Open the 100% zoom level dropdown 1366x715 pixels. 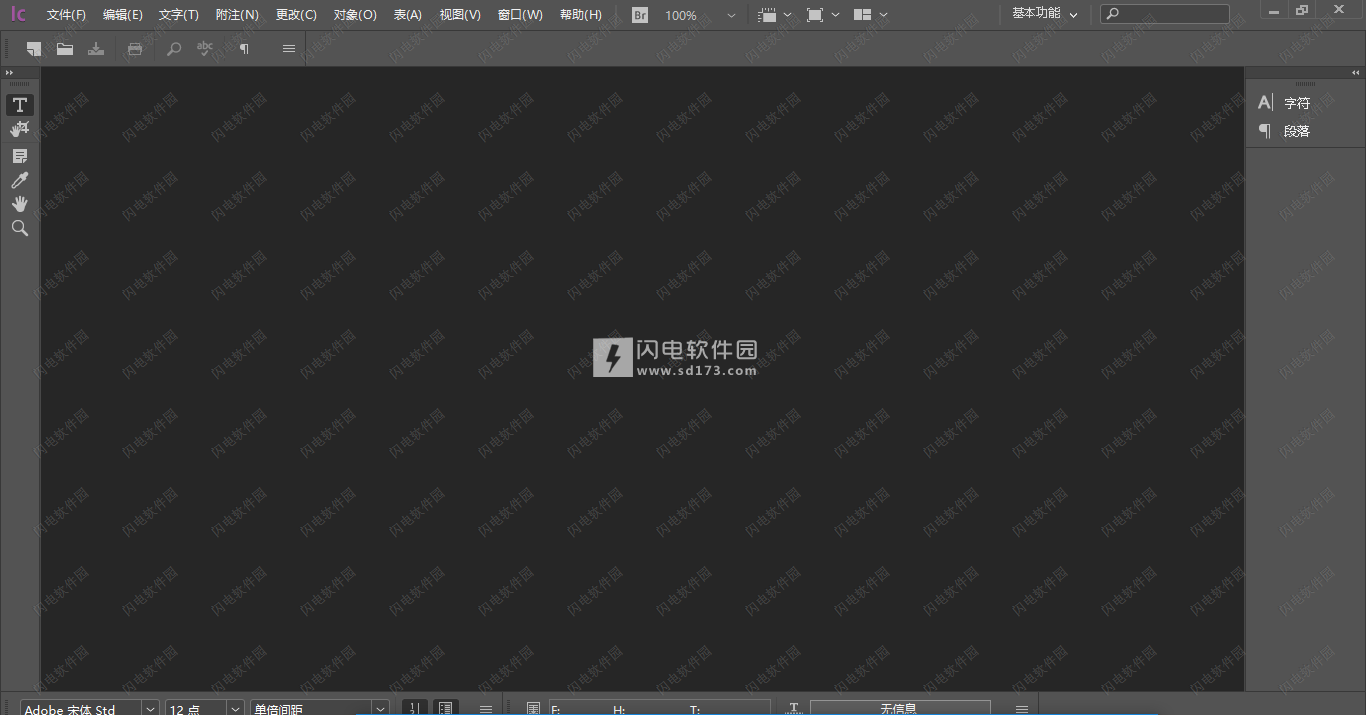[731, 16]
